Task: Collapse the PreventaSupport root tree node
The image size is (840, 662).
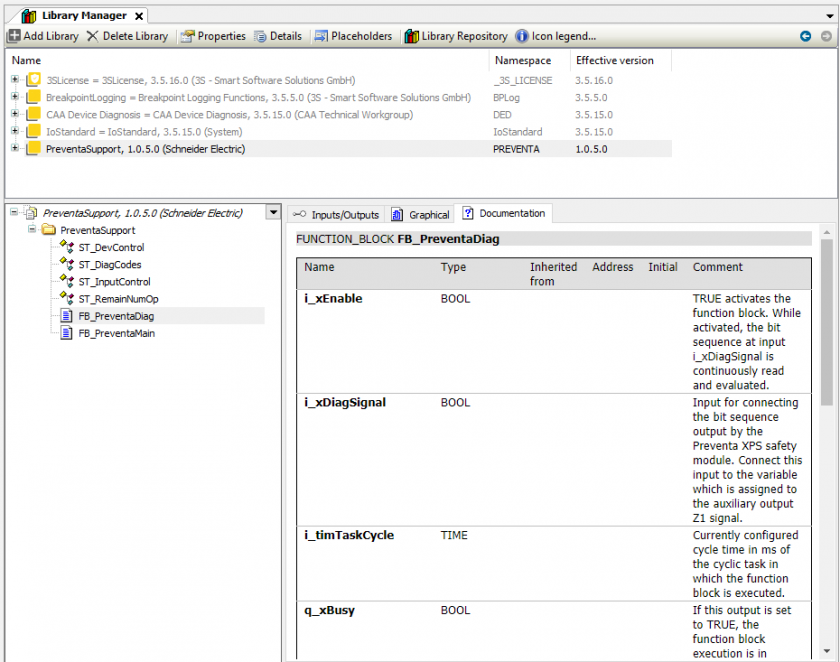Action: click(14, 213)
